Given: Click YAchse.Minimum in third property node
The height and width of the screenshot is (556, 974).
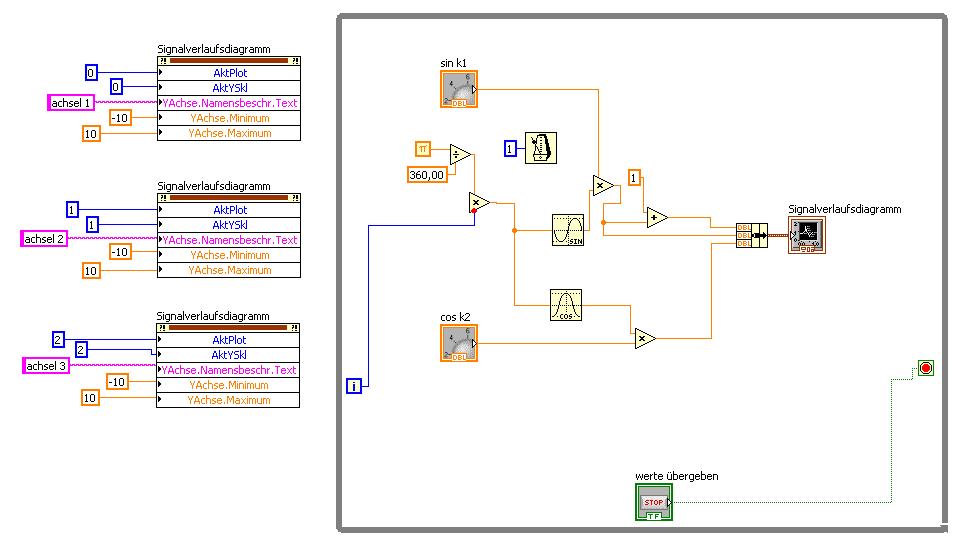Looking at the screenshot, I should [x=228, y=385].
